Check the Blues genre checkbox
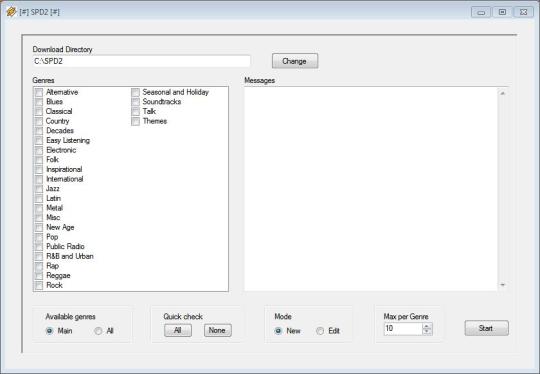Image resolution: width=540 pixels, height=374 pixels. pyautogui.click(x=39, y=102)
